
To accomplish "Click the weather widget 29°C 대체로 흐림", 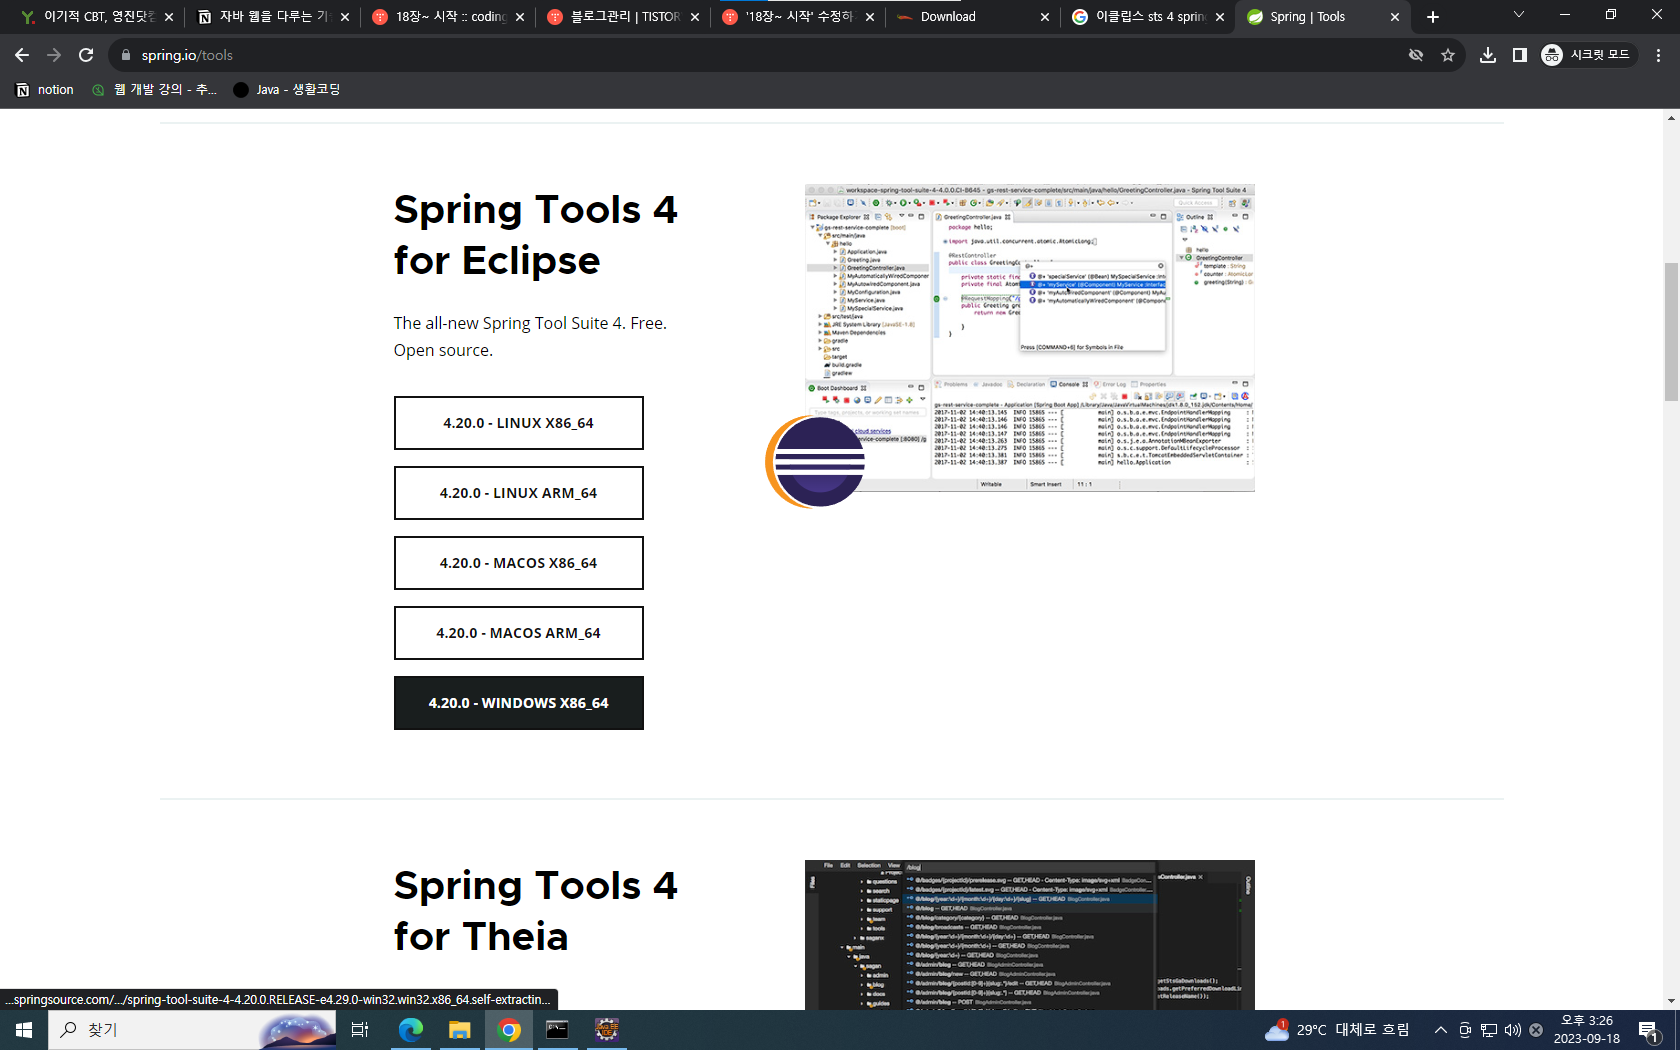I will 1337,1030.
